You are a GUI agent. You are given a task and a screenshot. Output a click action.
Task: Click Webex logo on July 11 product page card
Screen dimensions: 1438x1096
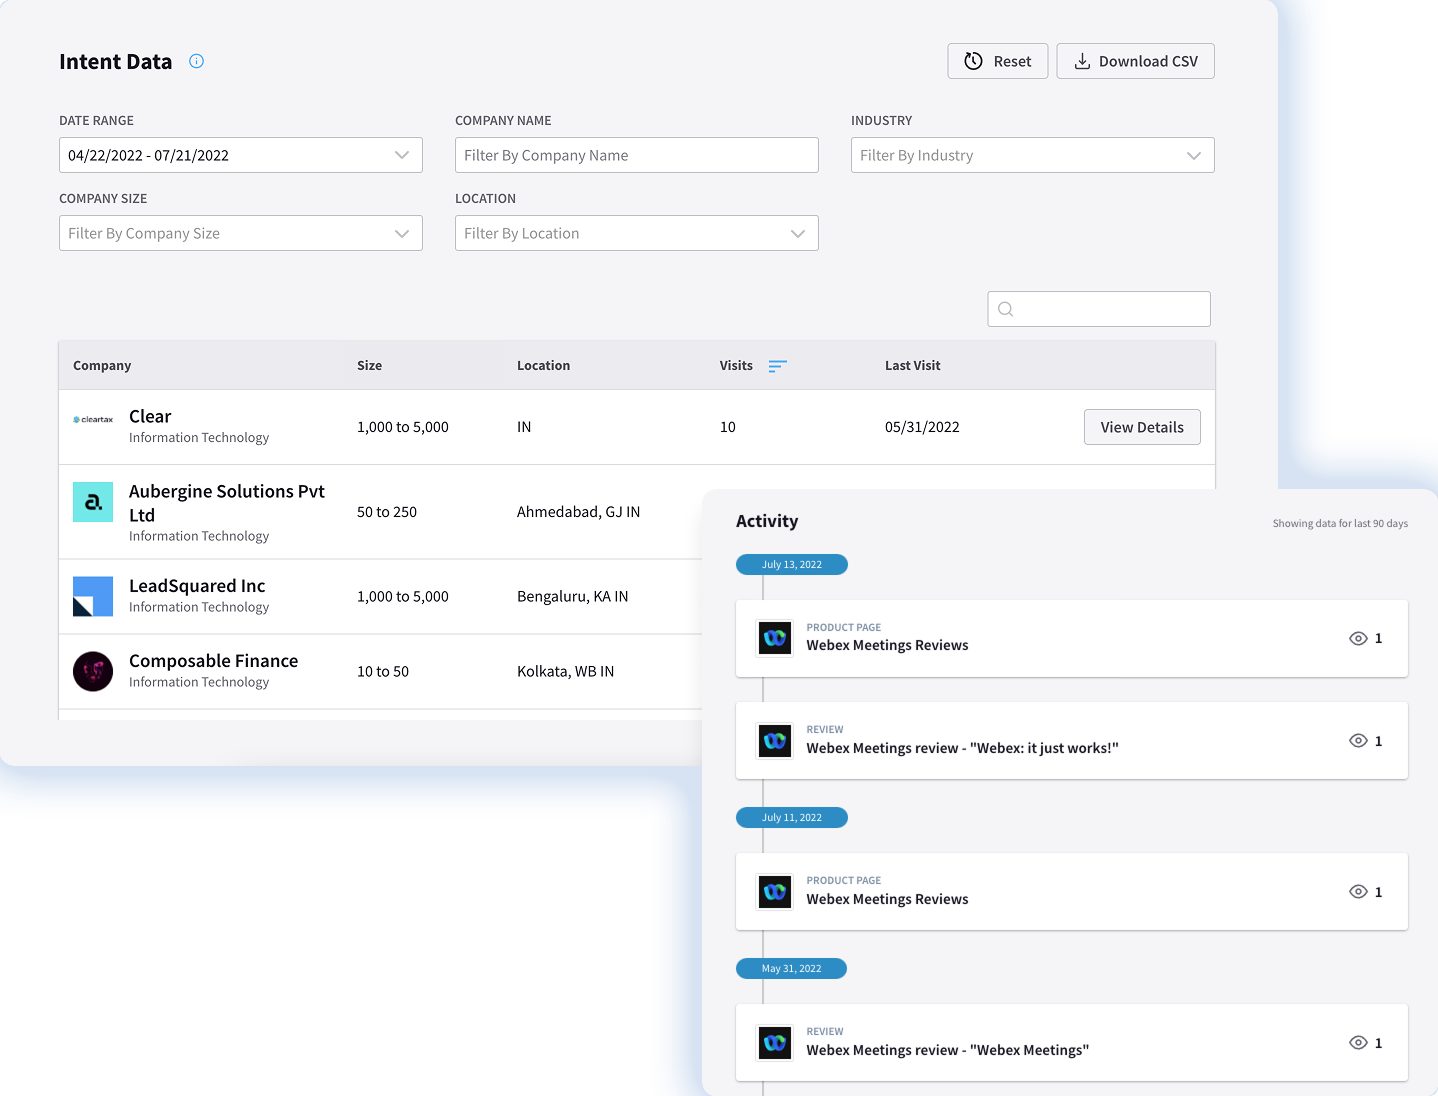point(775,892)
